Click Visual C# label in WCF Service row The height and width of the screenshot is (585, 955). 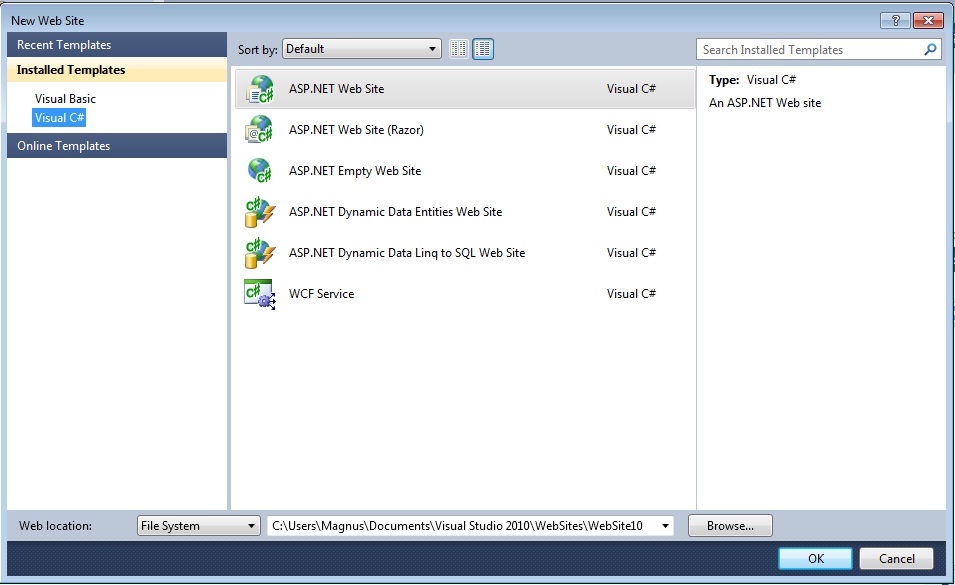631,294
